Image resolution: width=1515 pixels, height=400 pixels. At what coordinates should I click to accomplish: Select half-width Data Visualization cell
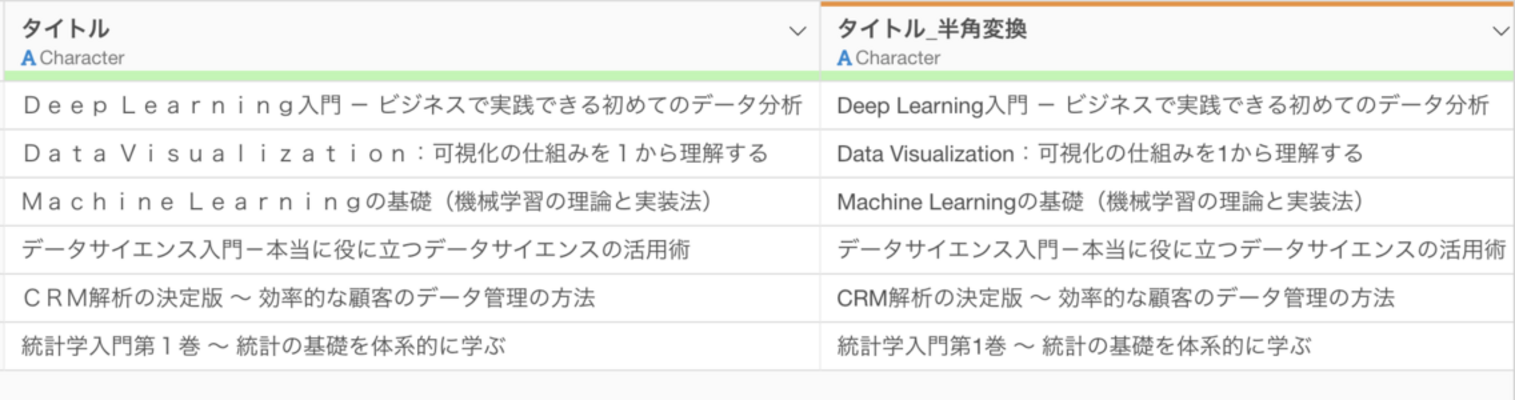click(x=1100, y=153)
